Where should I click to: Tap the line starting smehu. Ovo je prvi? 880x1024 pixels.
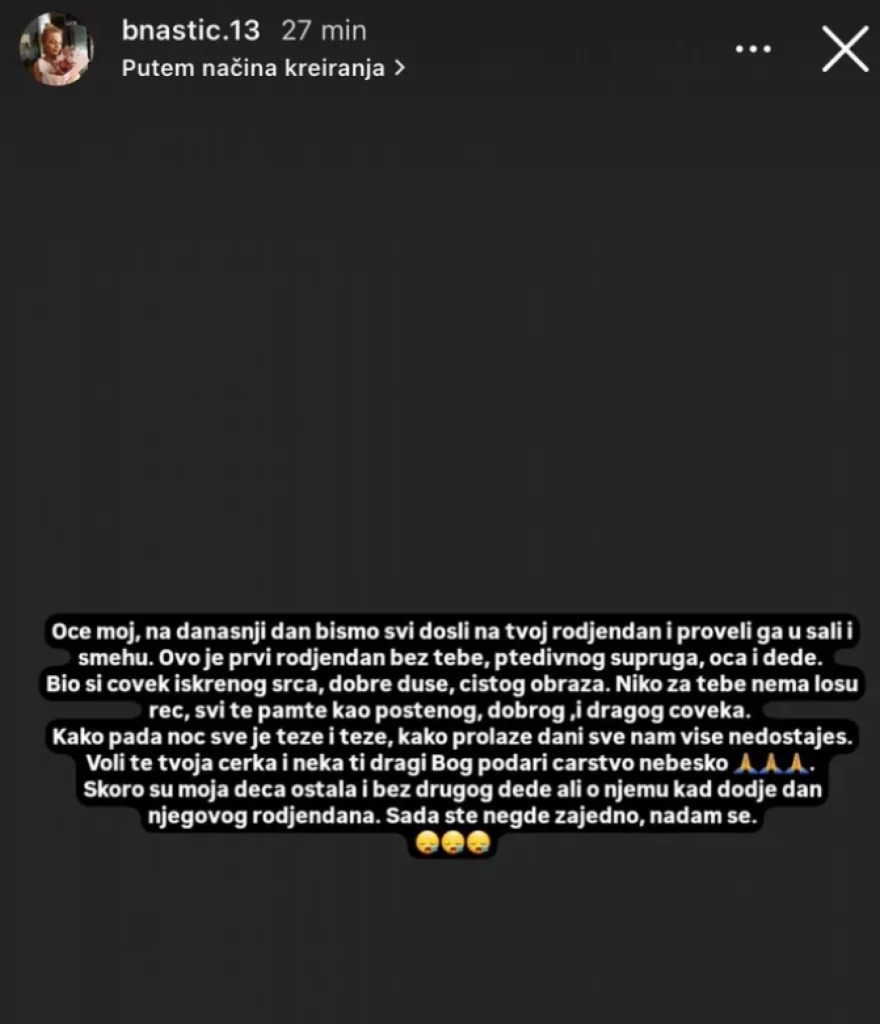[x=450, y=658]
